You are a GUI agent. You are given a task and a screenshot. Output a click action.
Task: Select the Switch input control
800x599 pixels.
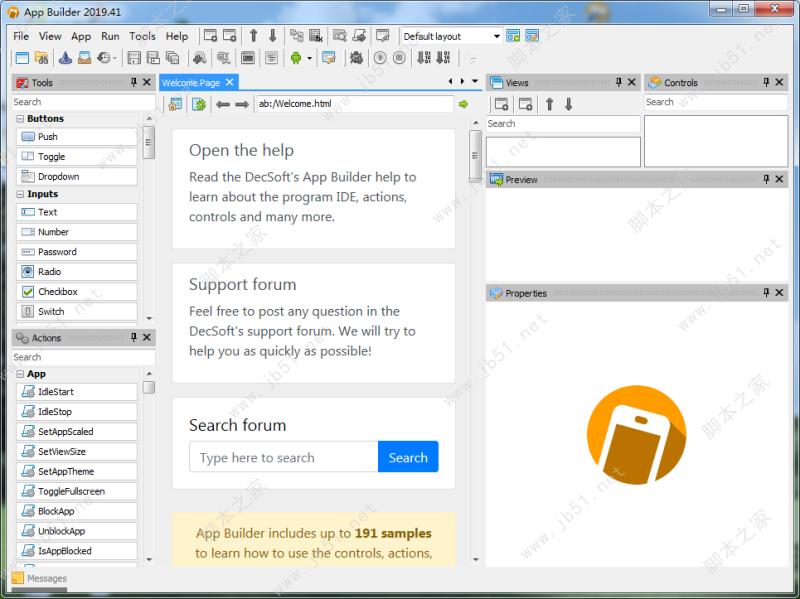point(77,312)
